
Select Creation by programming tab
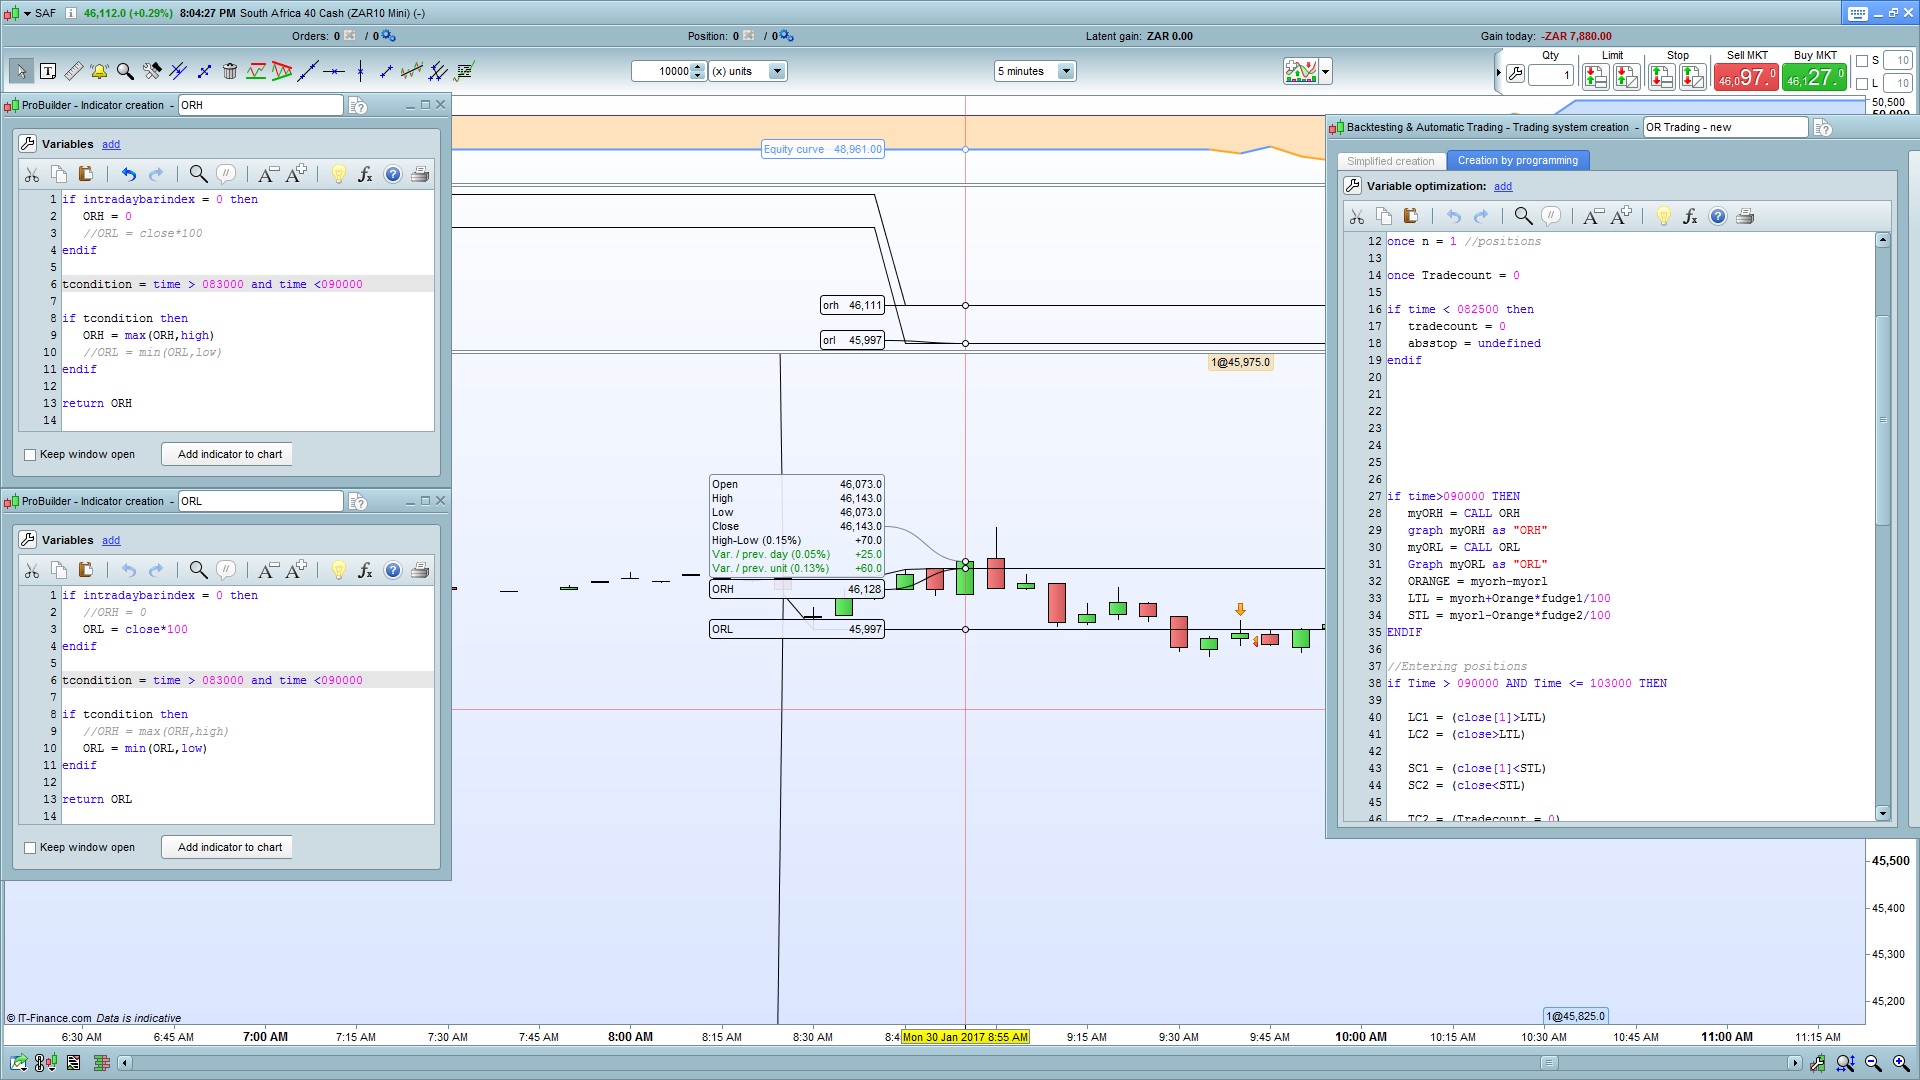pos(1517,161)
